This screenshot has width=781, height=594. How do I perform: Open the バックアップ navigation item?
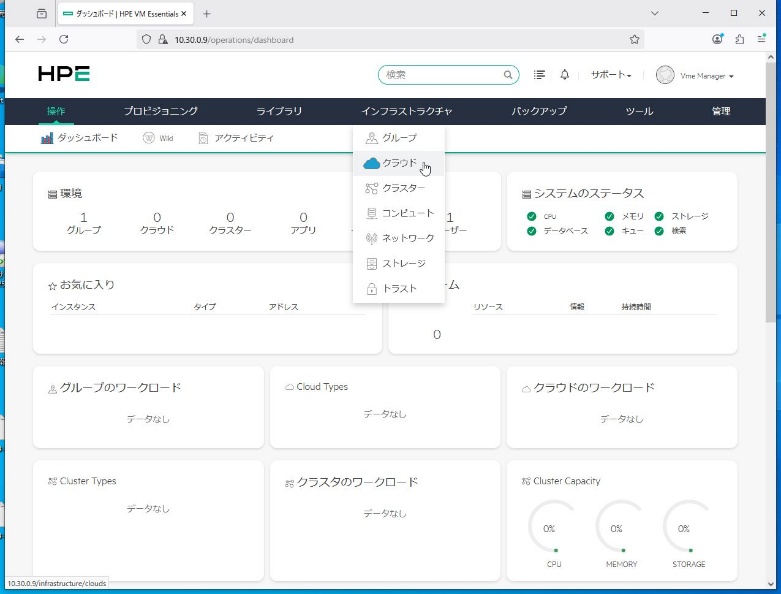(539, 111)
